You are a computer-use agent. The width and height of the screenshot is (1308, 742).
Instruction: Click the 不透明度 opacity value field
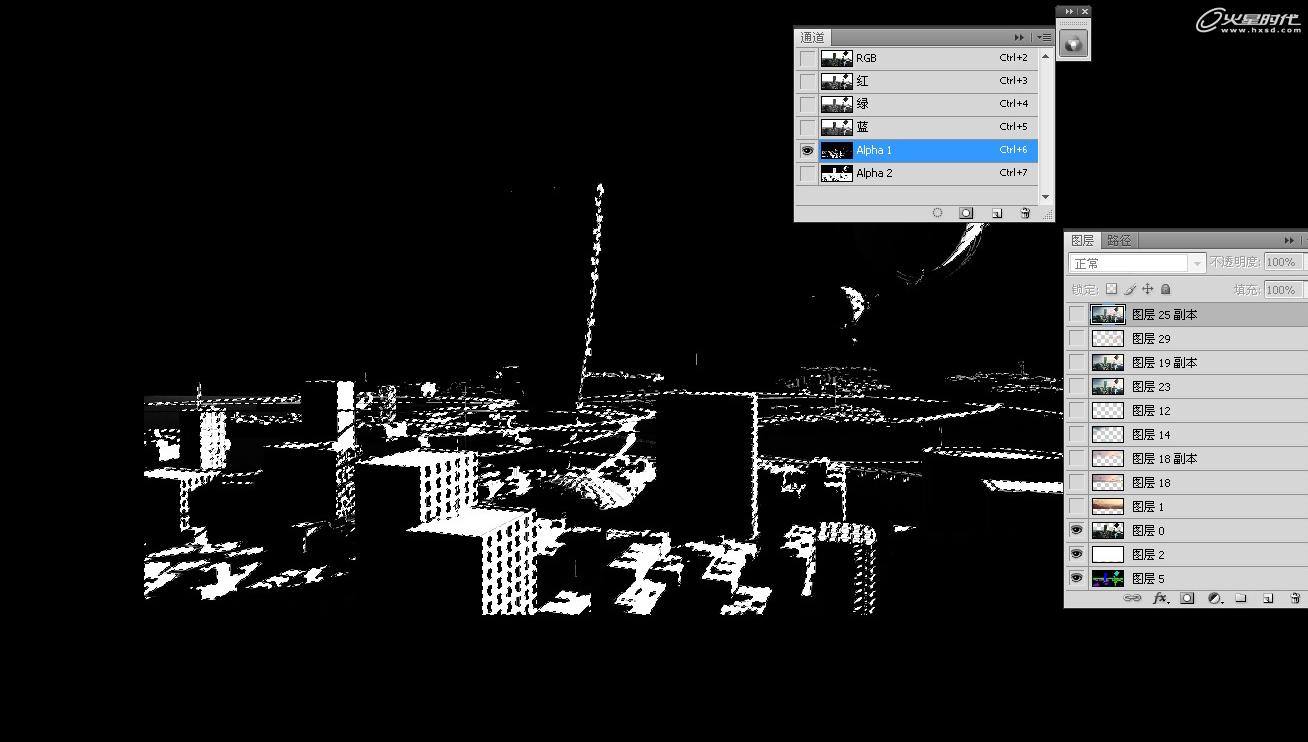(x=1281, y=261)
